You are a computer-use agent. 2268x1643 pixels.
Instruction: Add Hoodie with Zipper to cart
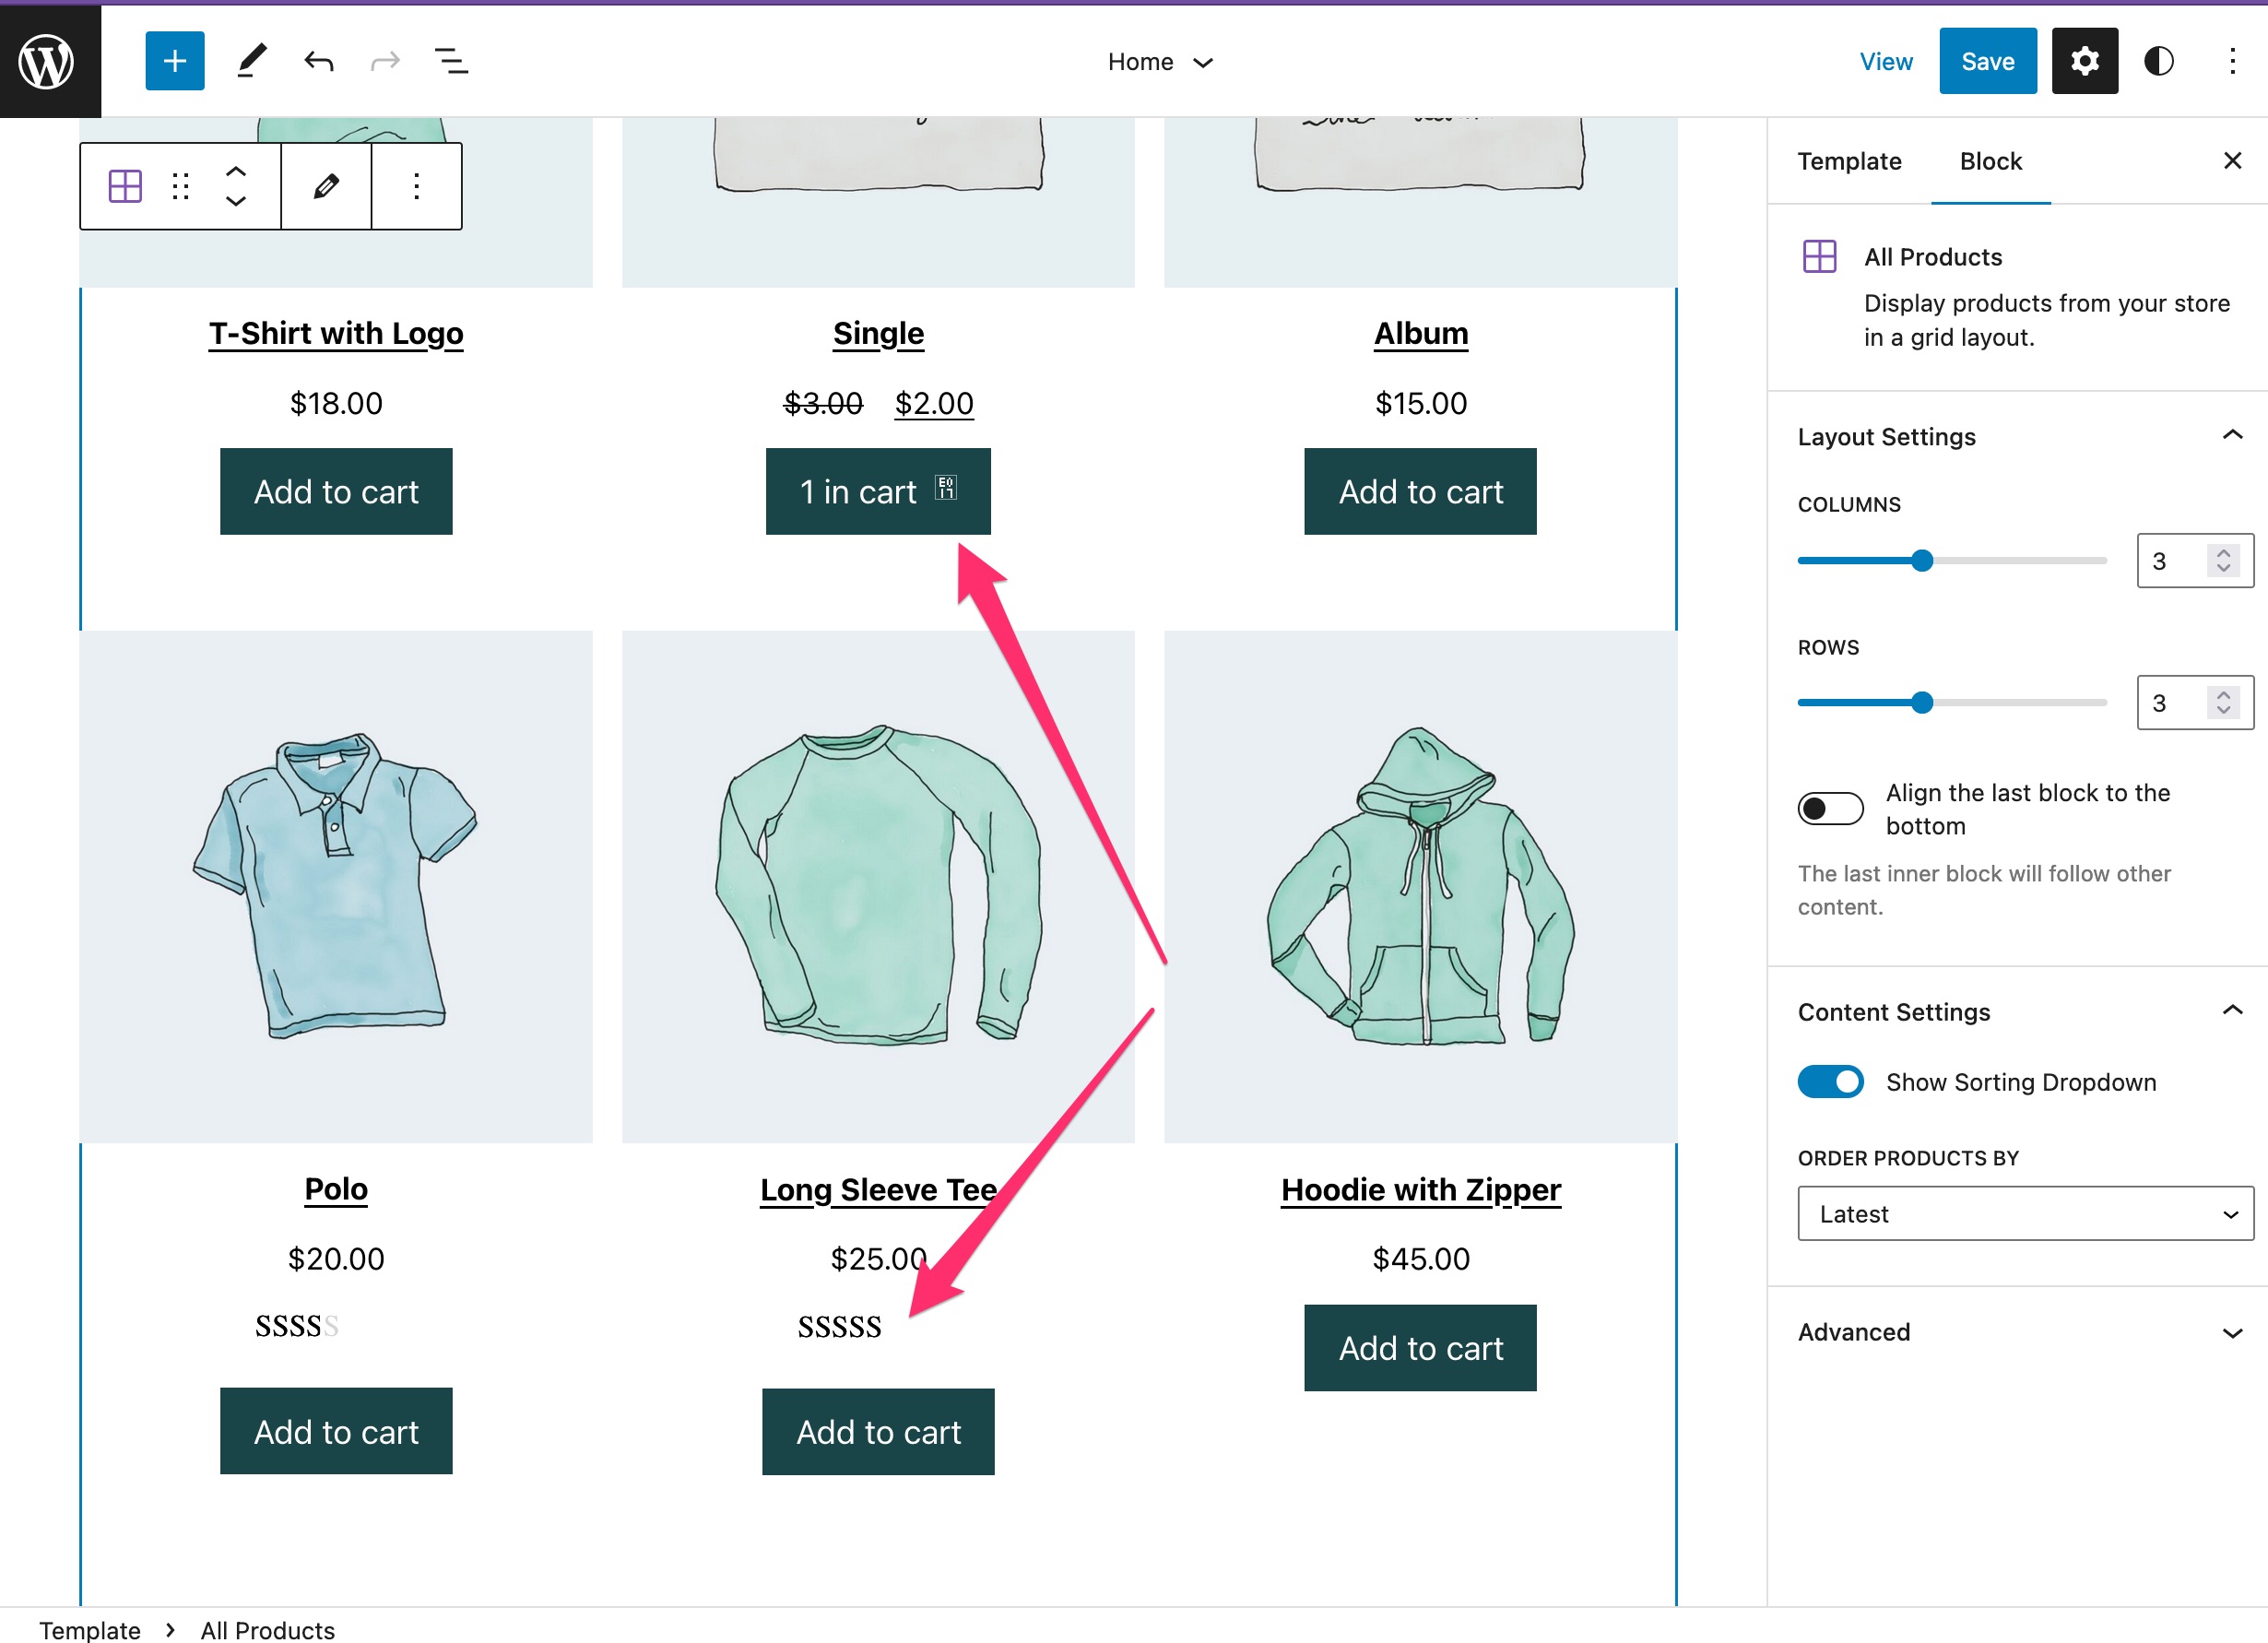(x=1420, y=1347)
